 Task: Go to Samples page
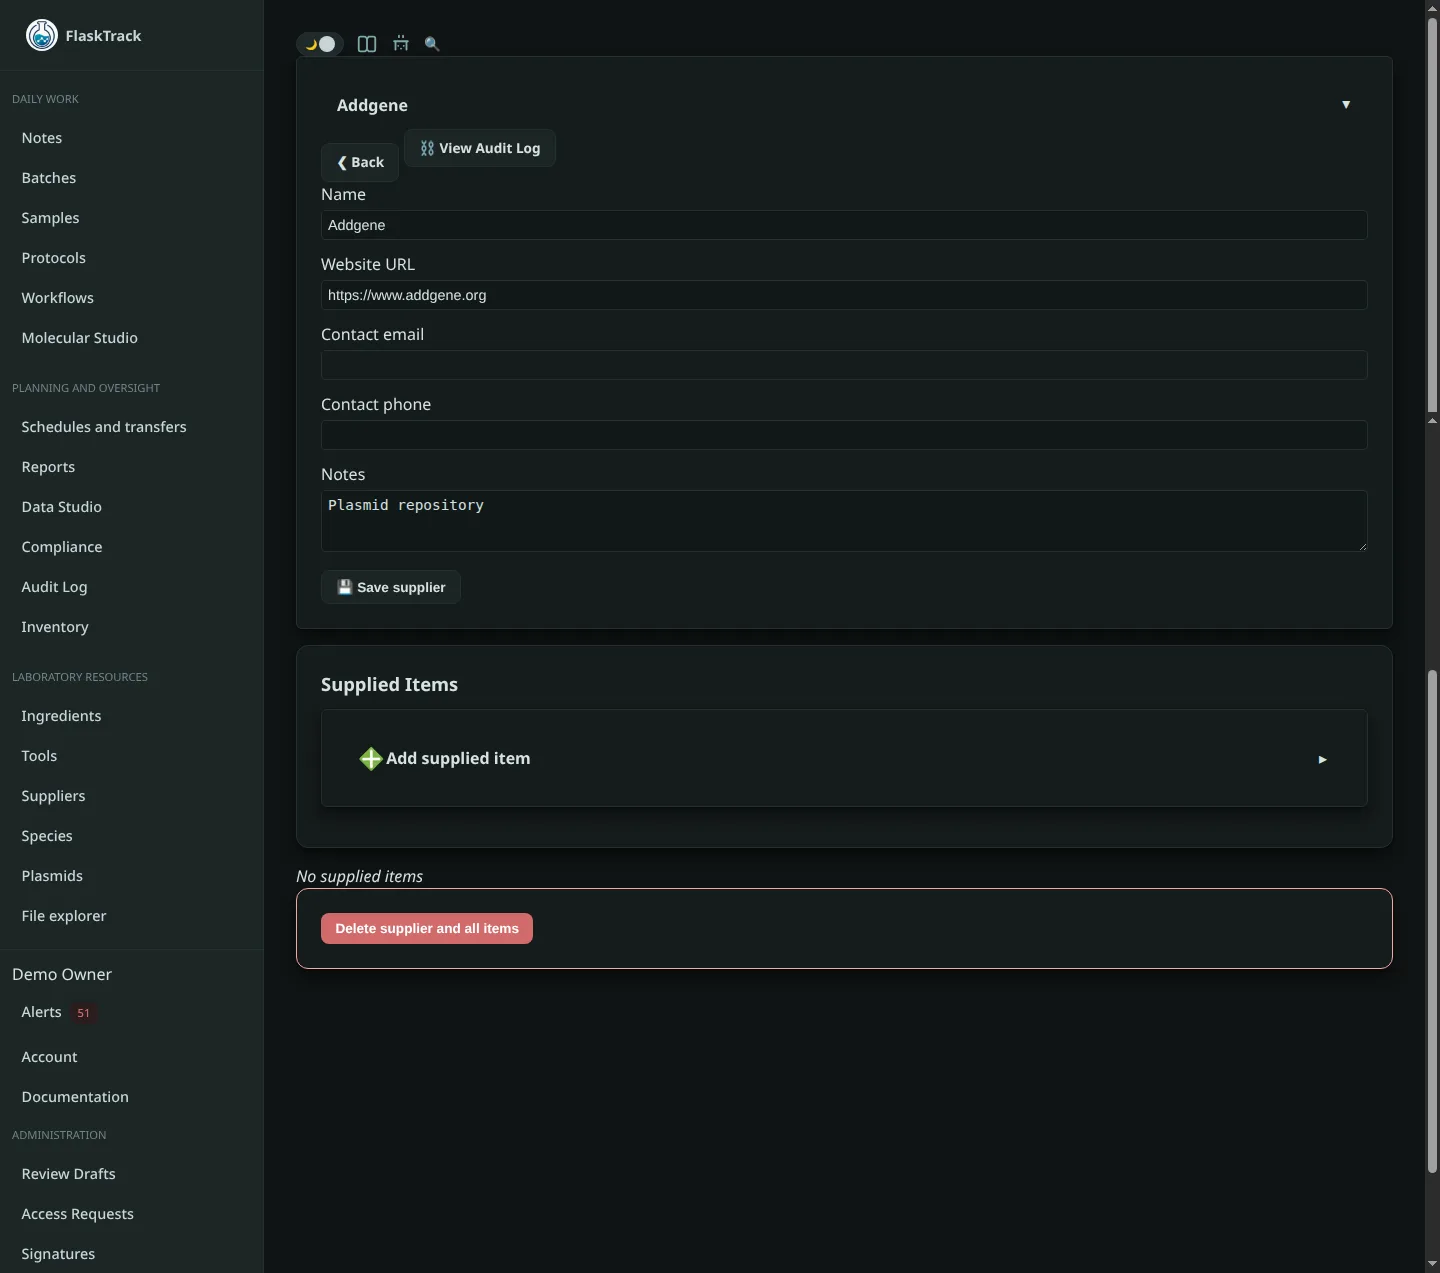[50, 218]
